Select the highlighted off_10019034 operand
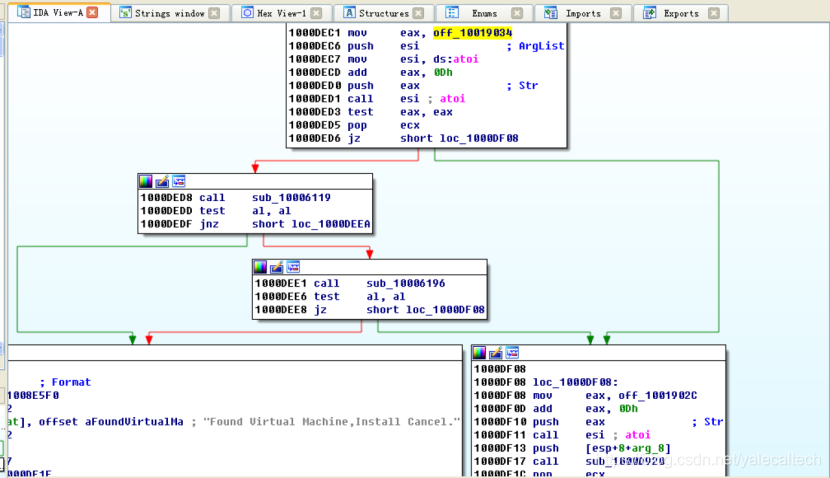Viewport: 830px width, 478px height. [473, 33]
